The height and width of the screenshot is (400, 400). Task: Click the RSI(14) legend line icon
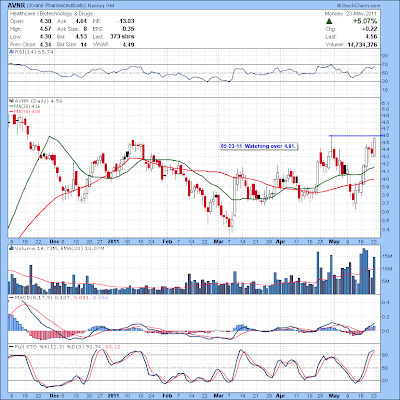11,52
